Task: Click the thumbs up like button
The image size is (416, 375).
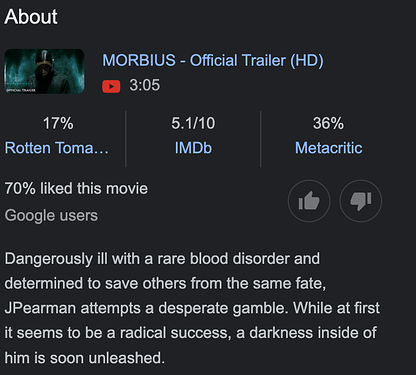Action: [x=309, y=201]
